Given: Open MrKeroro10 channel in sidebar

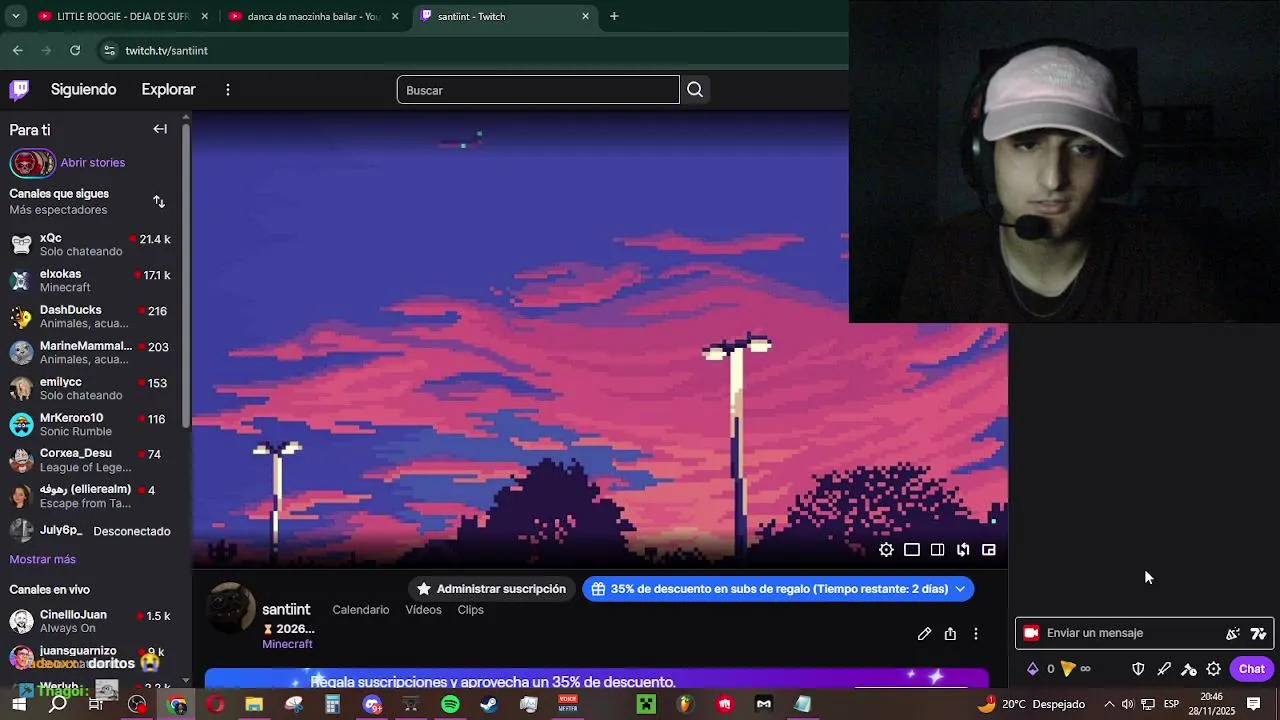Looking at the screenshot, I should coord(91,424).
